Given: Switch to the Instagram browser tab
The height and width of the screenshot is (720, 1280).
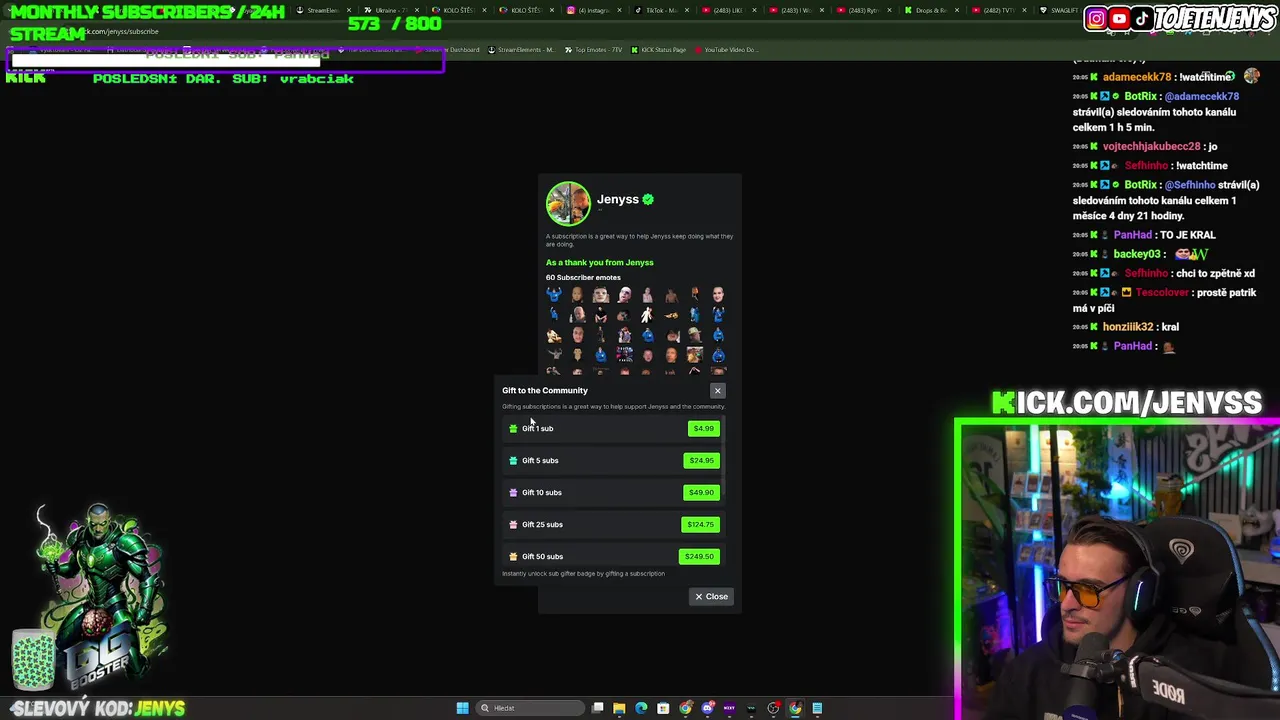Looking at the screenshot, I should click(x=594, y=10).
